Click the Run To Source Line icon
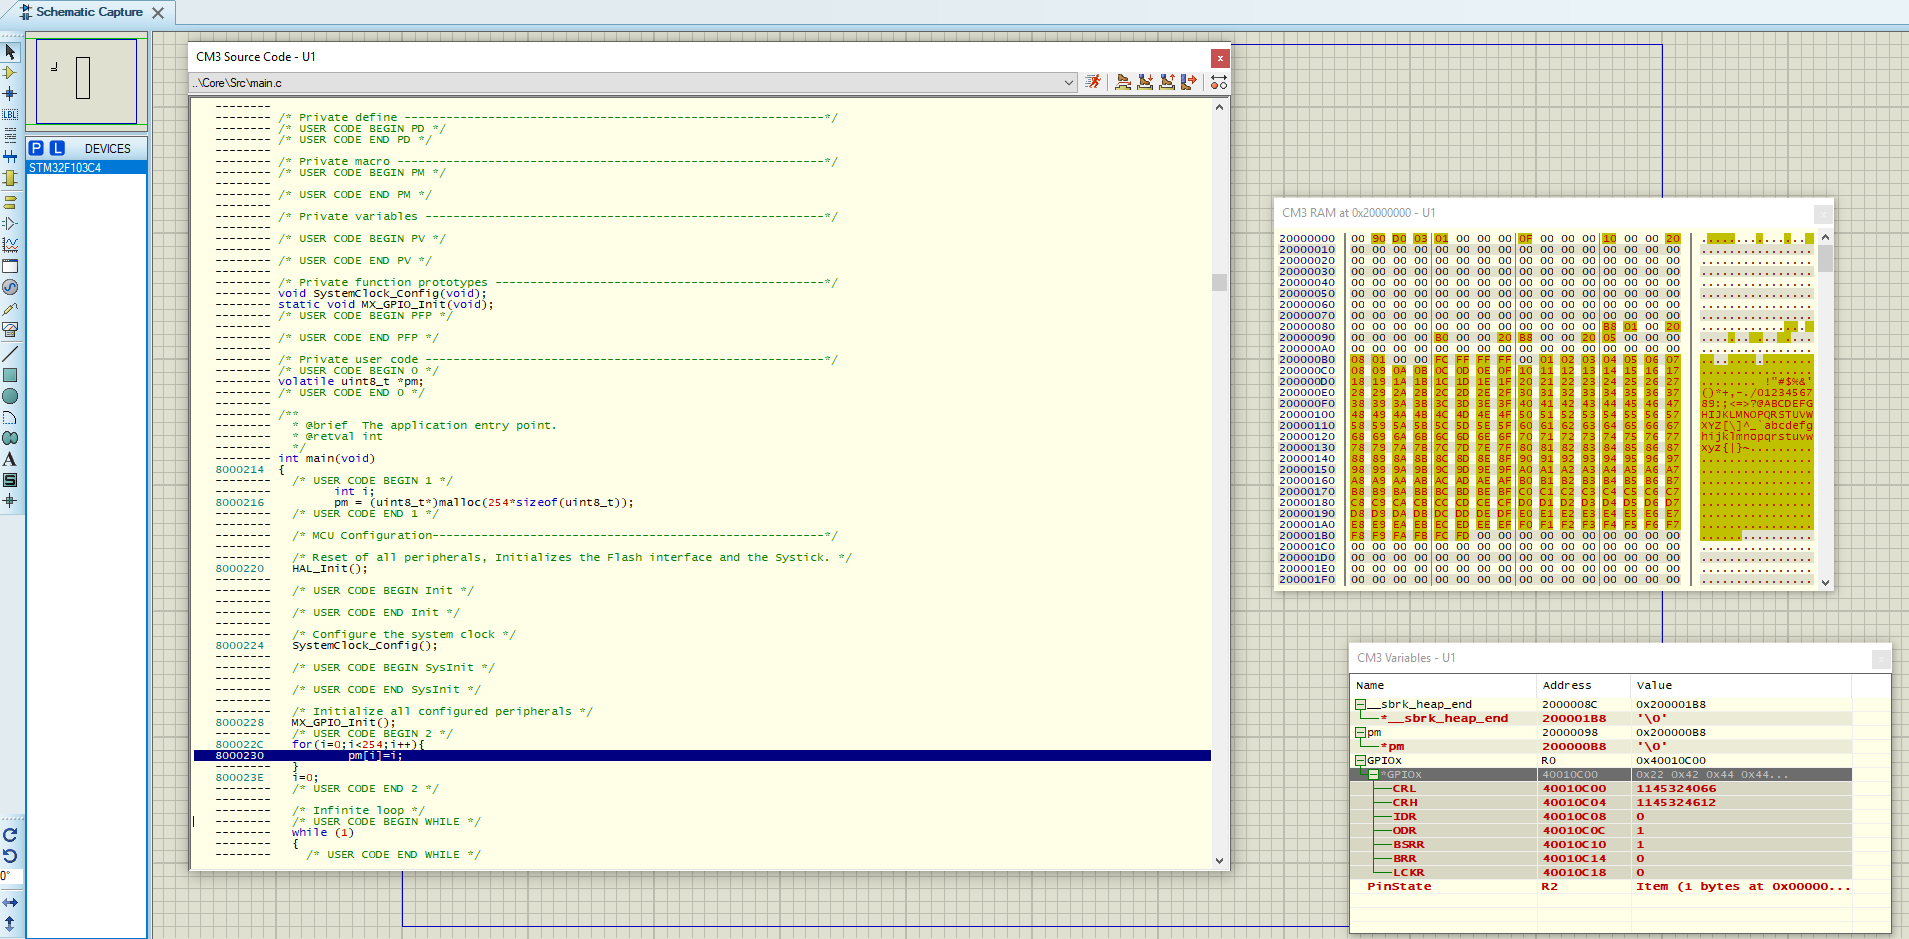The width and height of the screenshot is (1909, 939). tap(1188, 82)
